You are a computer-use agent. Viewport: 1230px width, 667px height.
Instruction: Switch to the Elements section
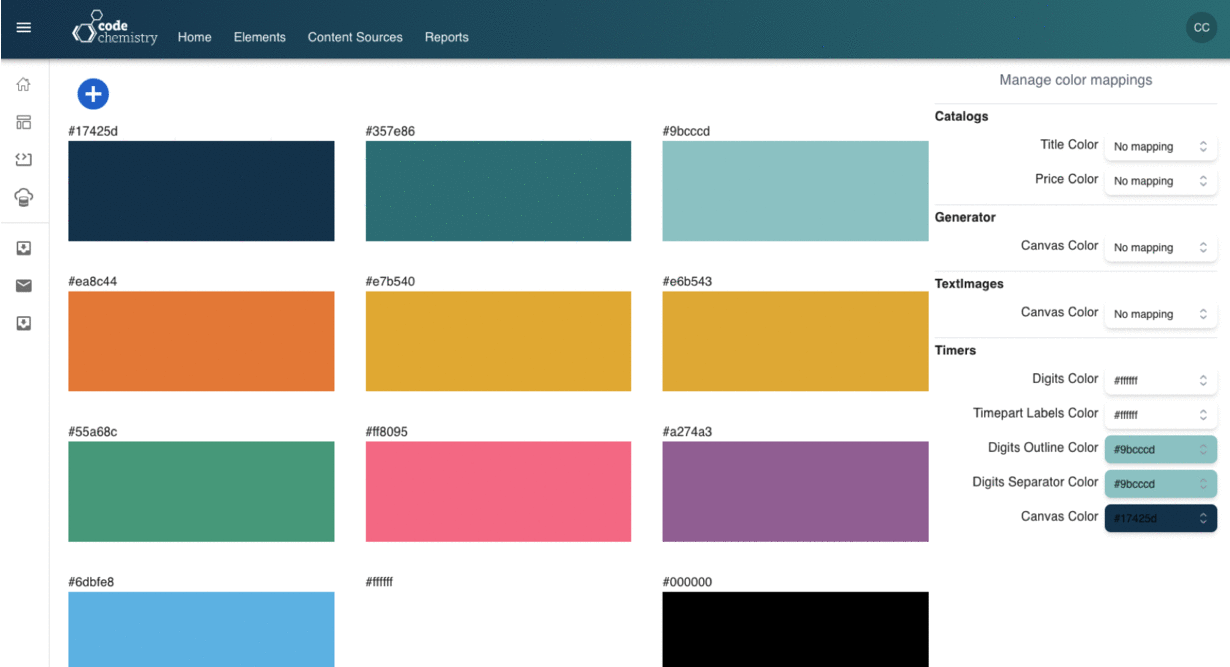(260, 37)
